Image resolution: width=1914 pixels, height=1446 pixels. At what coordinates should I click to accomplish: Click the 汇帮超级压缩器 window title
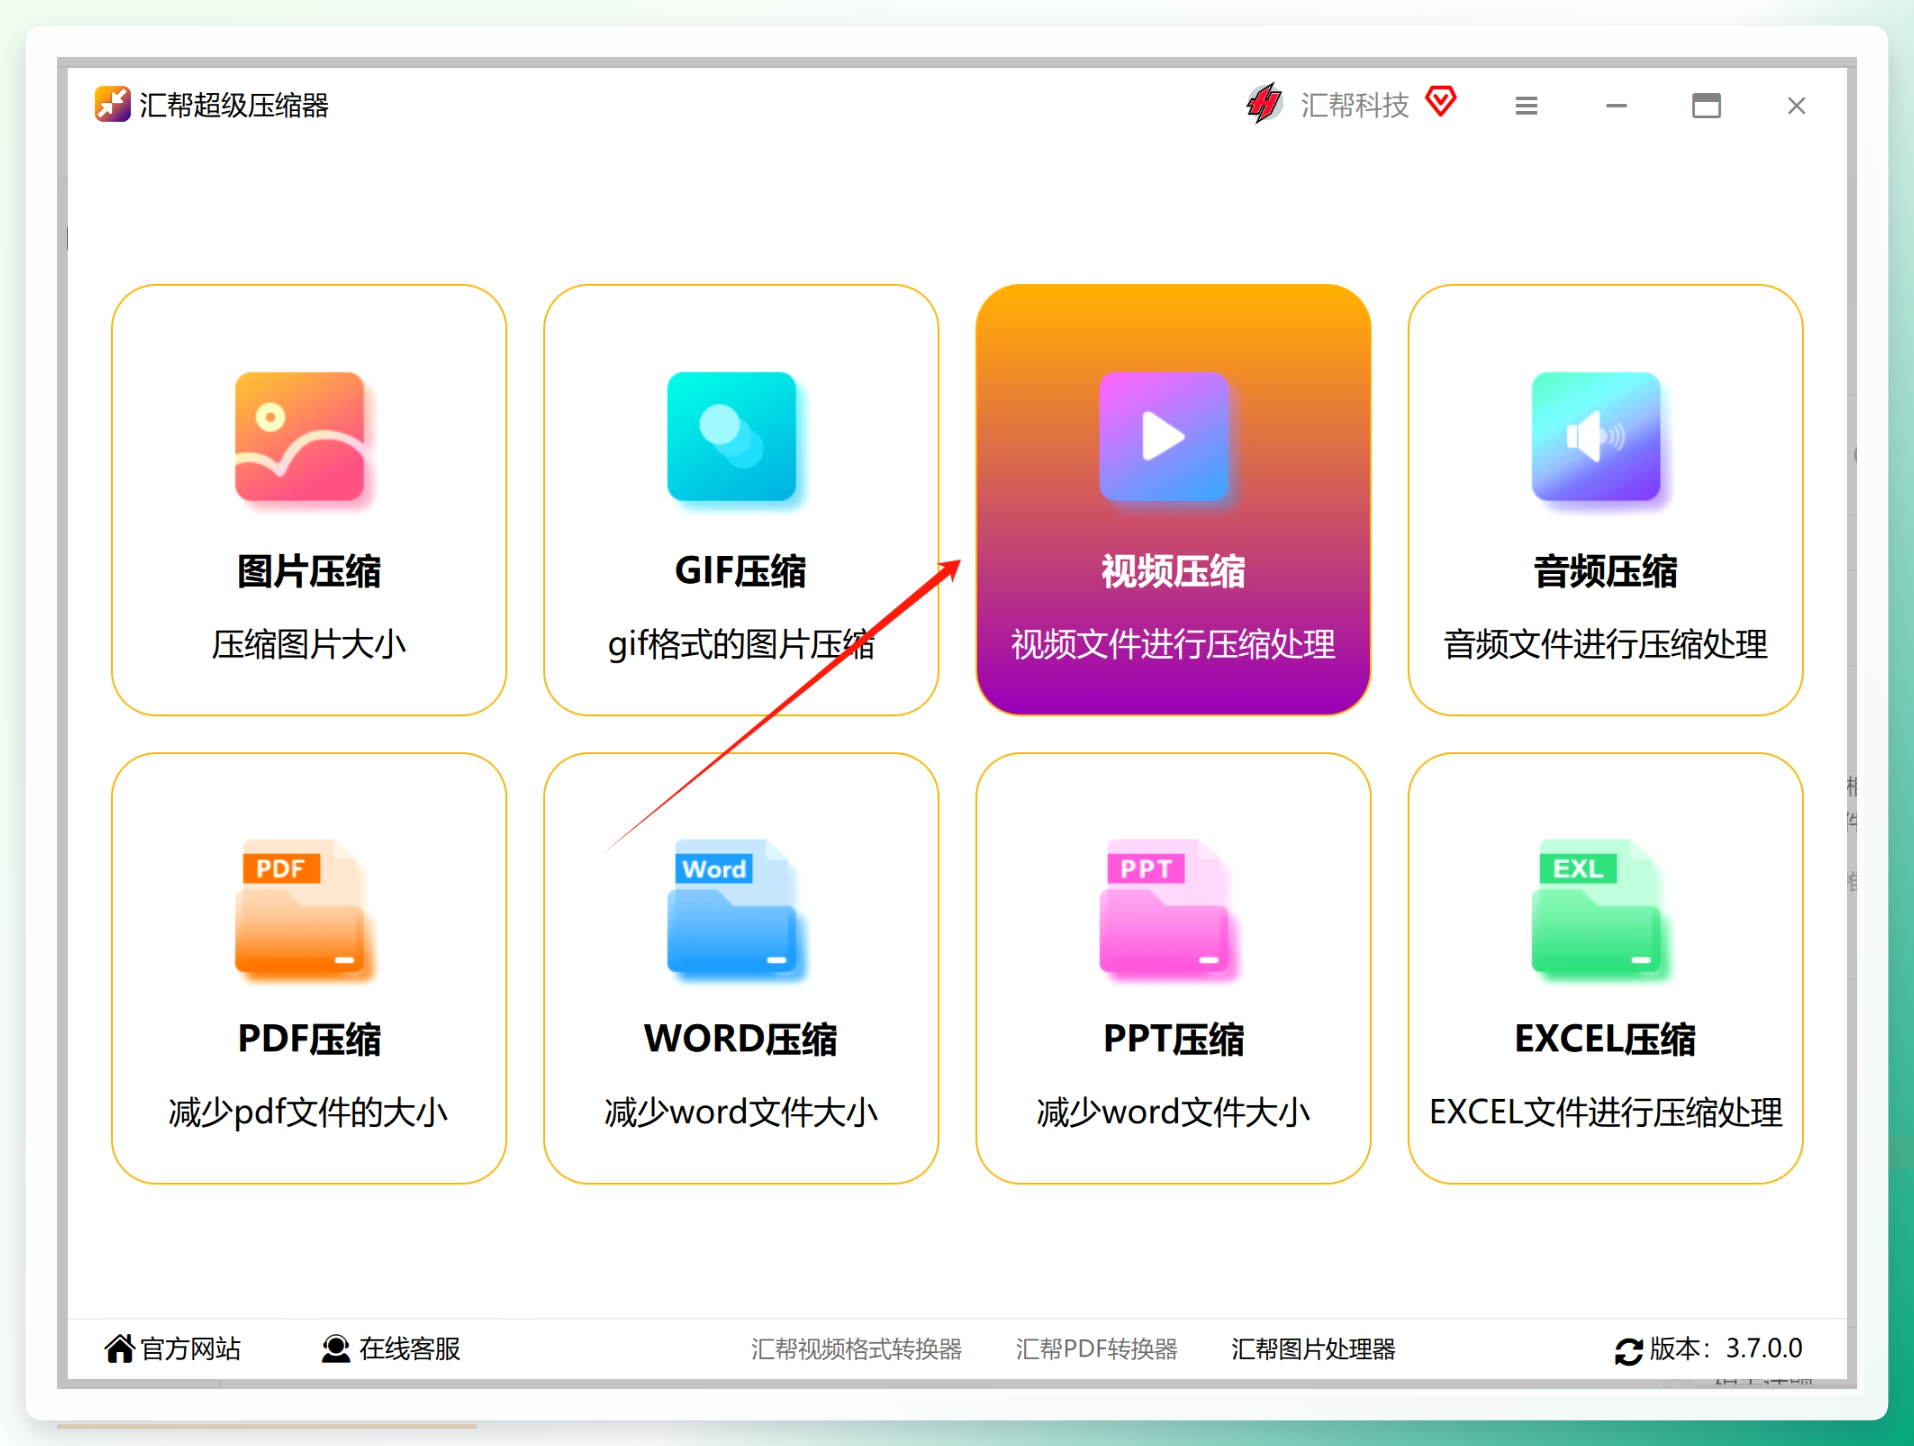point(234,105)
